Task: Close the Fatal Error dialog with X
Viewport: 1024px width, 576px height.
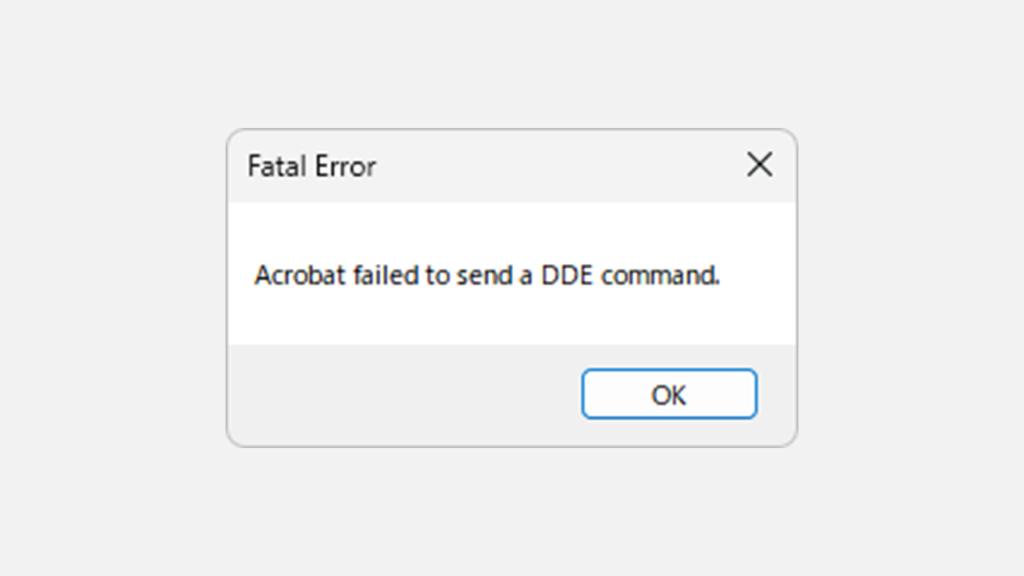Action: click(760, 165)
